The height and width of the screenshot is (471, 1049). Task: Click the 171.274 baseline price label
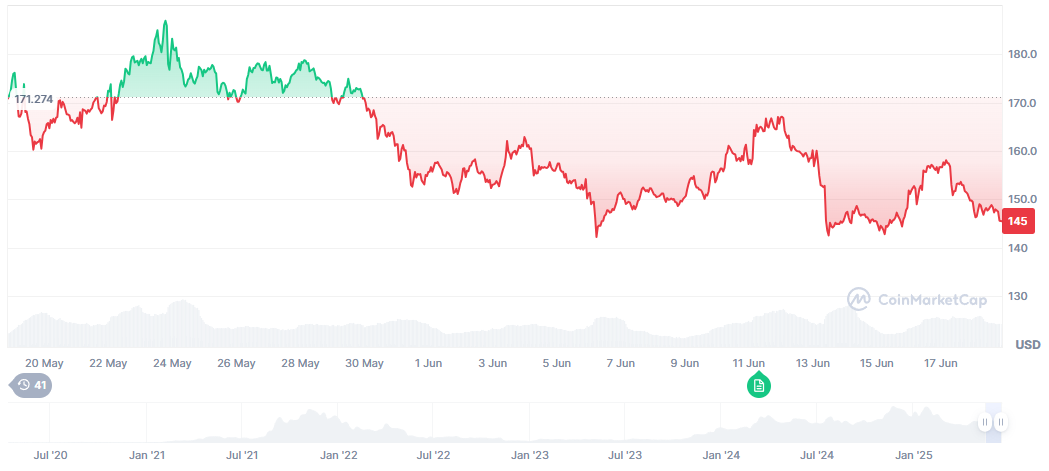[x=34, y=100]
